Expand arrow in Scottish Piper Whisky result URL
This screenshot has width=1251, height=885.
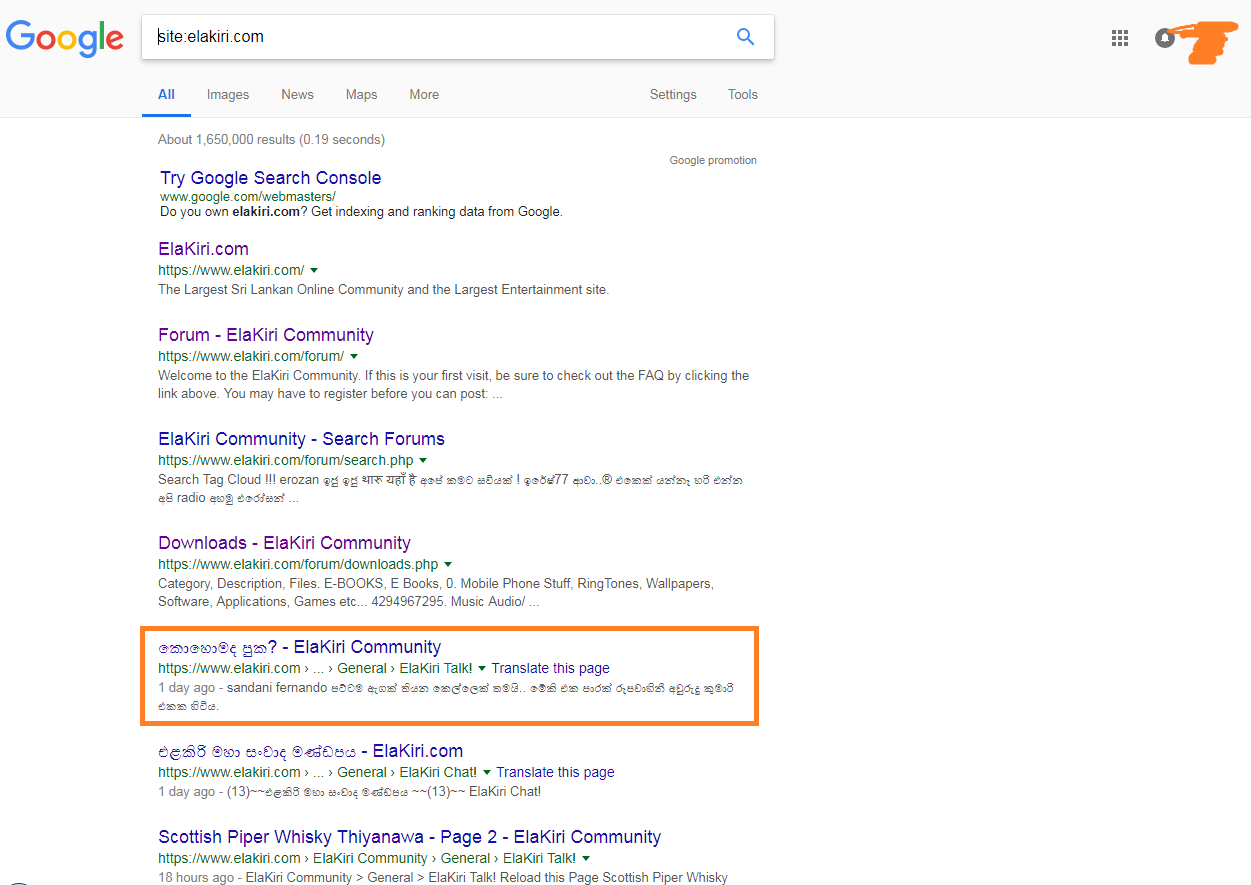tap(586, 859)
